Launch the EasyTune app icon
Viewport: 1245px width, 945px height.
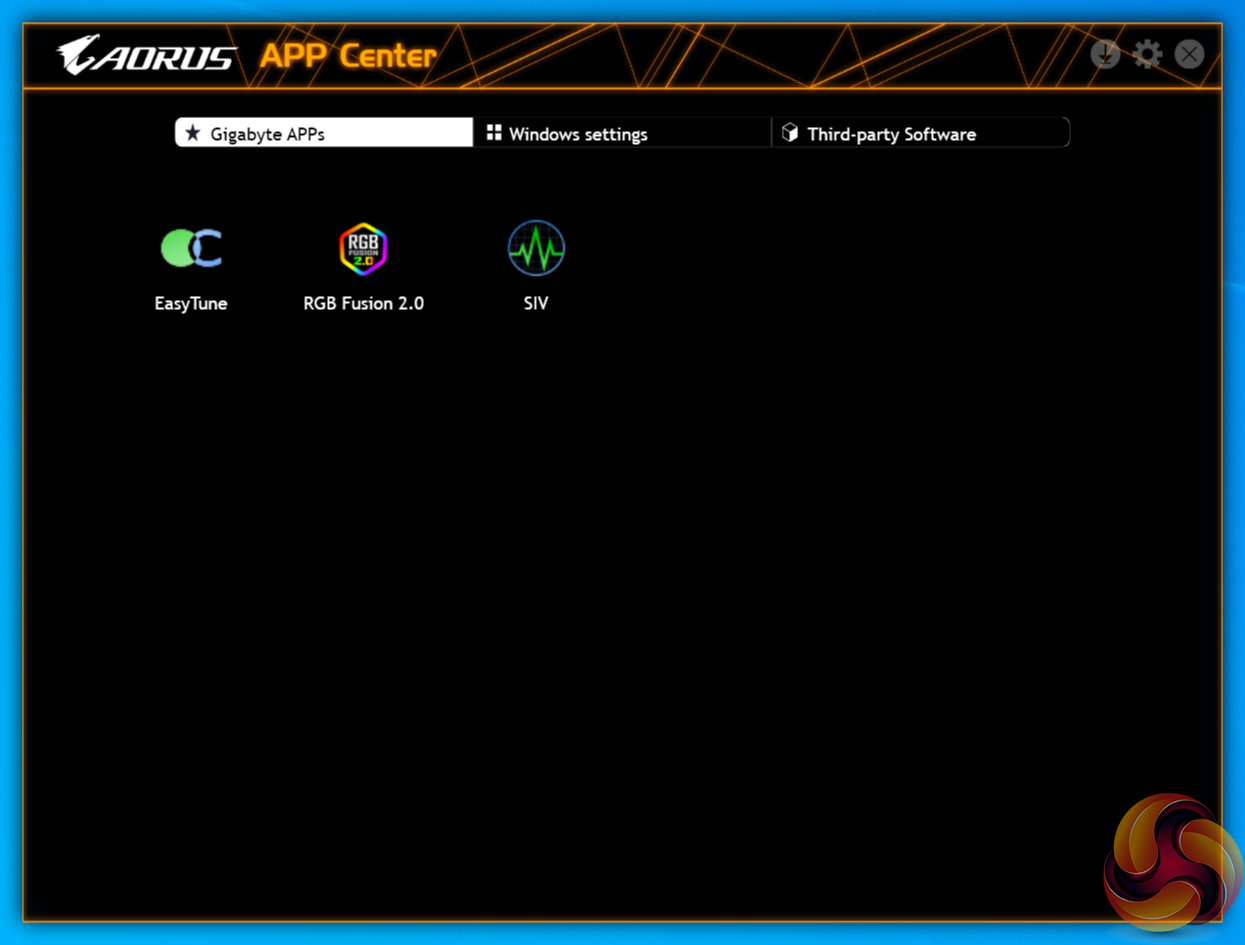pos(191,248)
